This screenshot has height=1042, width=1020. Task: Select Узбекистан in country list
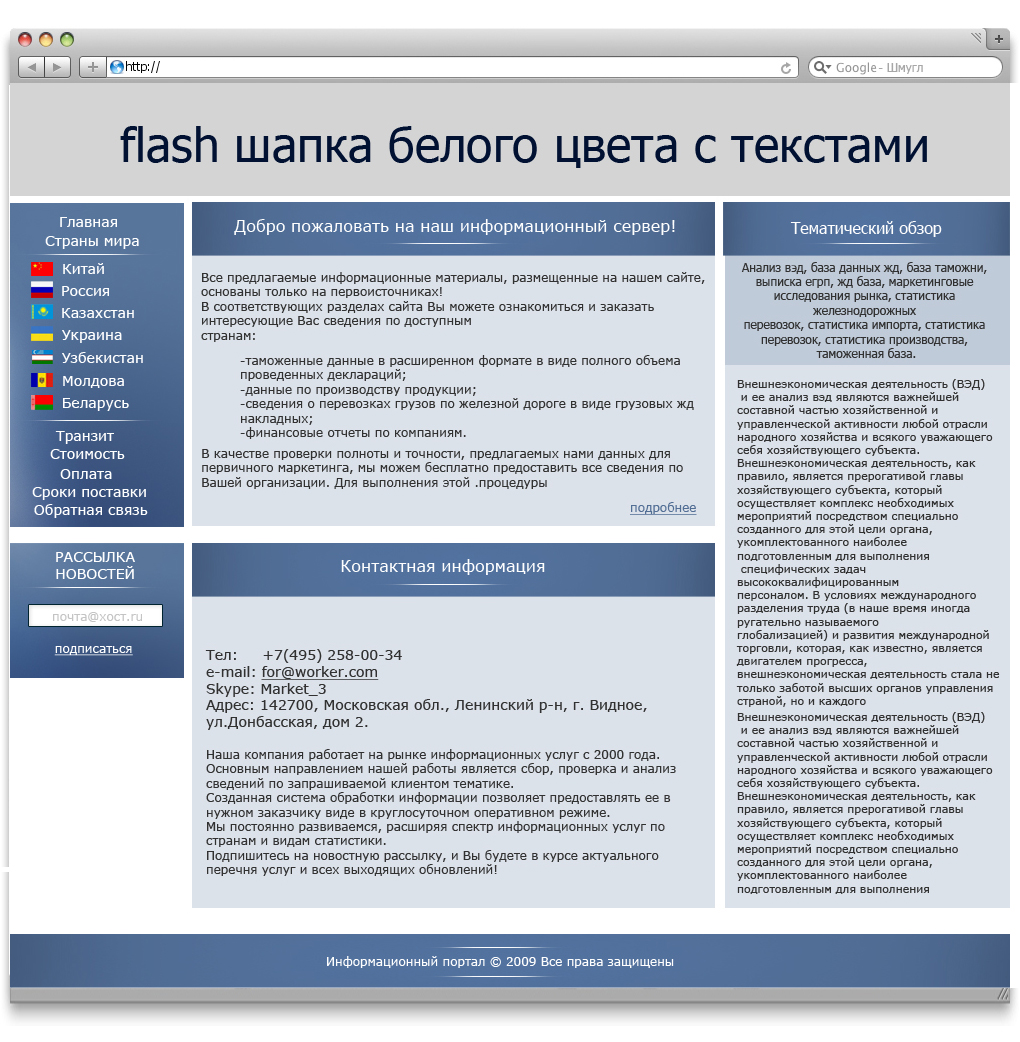[x=102, y=358]
